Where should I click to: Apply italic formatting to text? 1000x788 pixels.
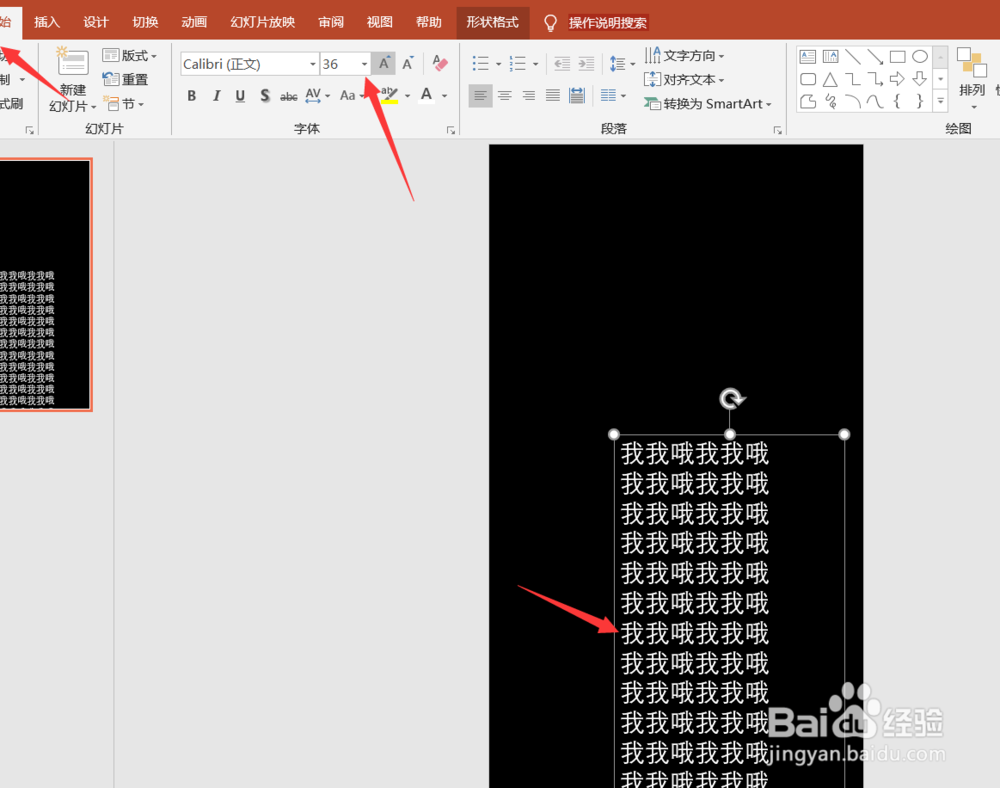coord(216,96)
